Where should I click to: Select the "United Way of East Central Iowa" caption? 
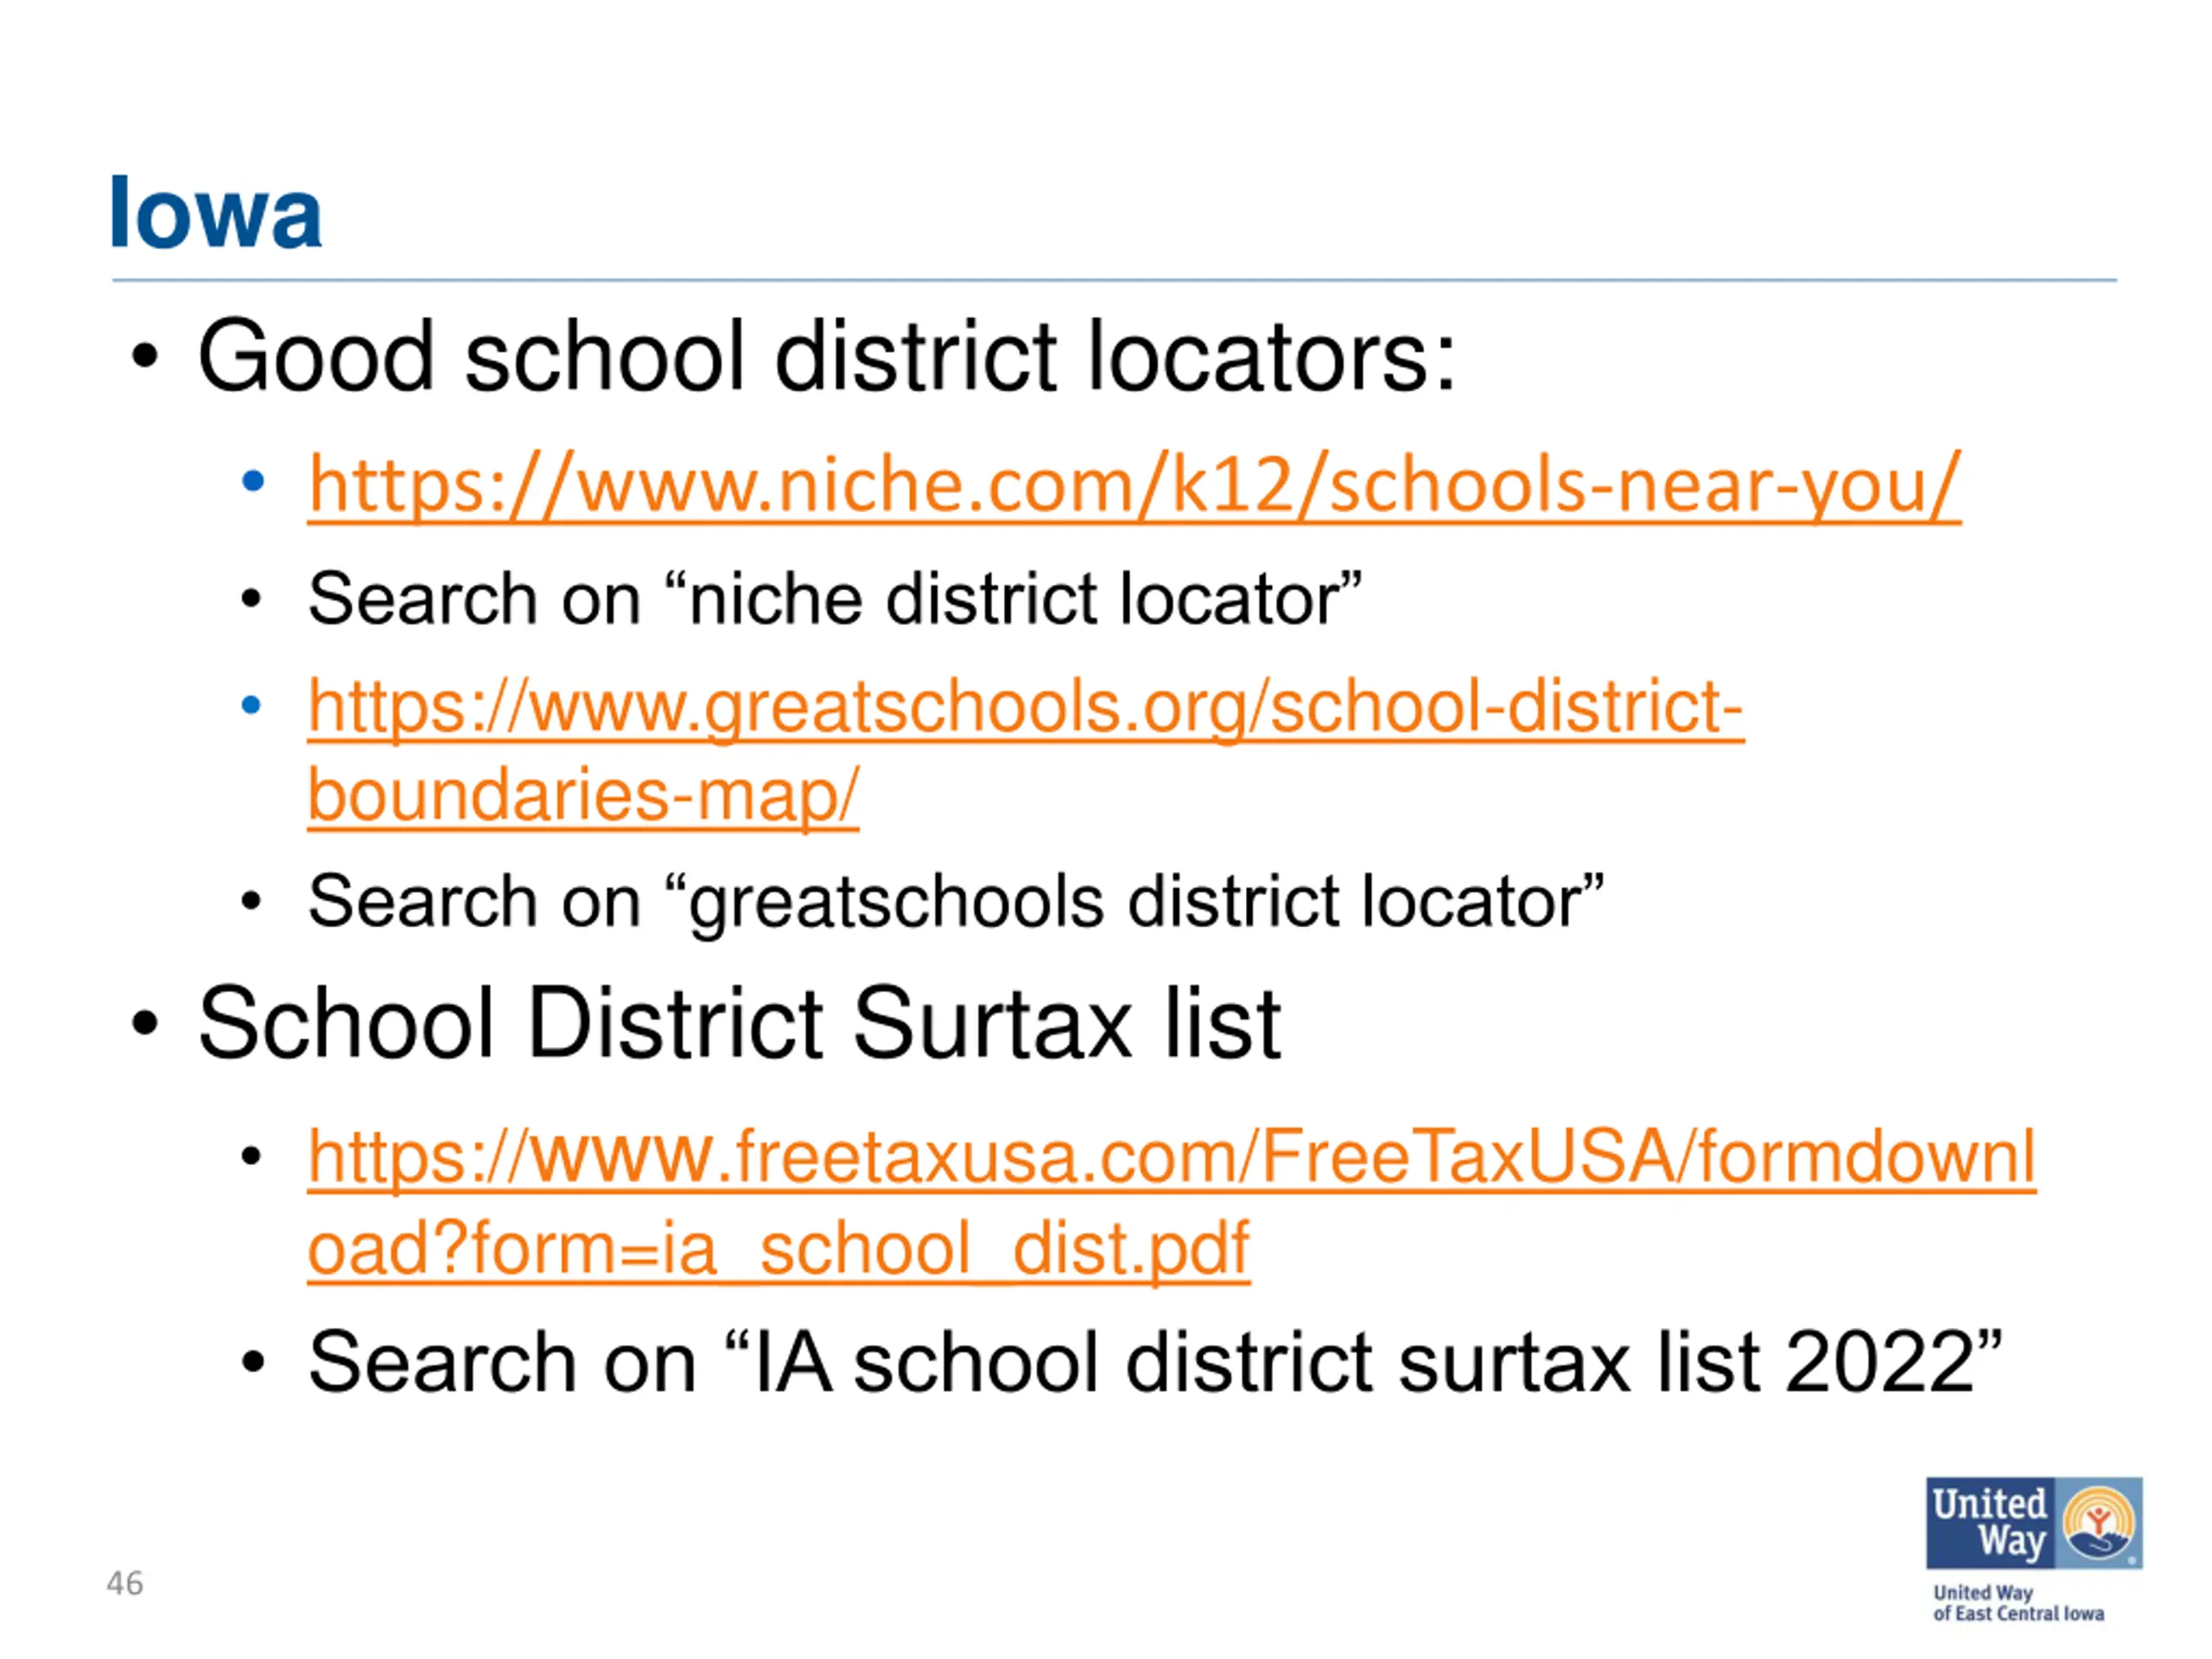click(x=2018, y=1603)
